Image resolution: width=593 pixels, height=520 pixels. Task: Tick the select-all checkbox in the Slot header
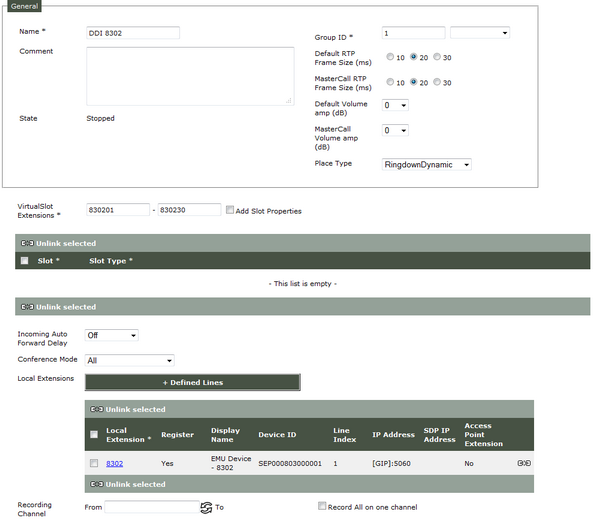coord(25,261)
